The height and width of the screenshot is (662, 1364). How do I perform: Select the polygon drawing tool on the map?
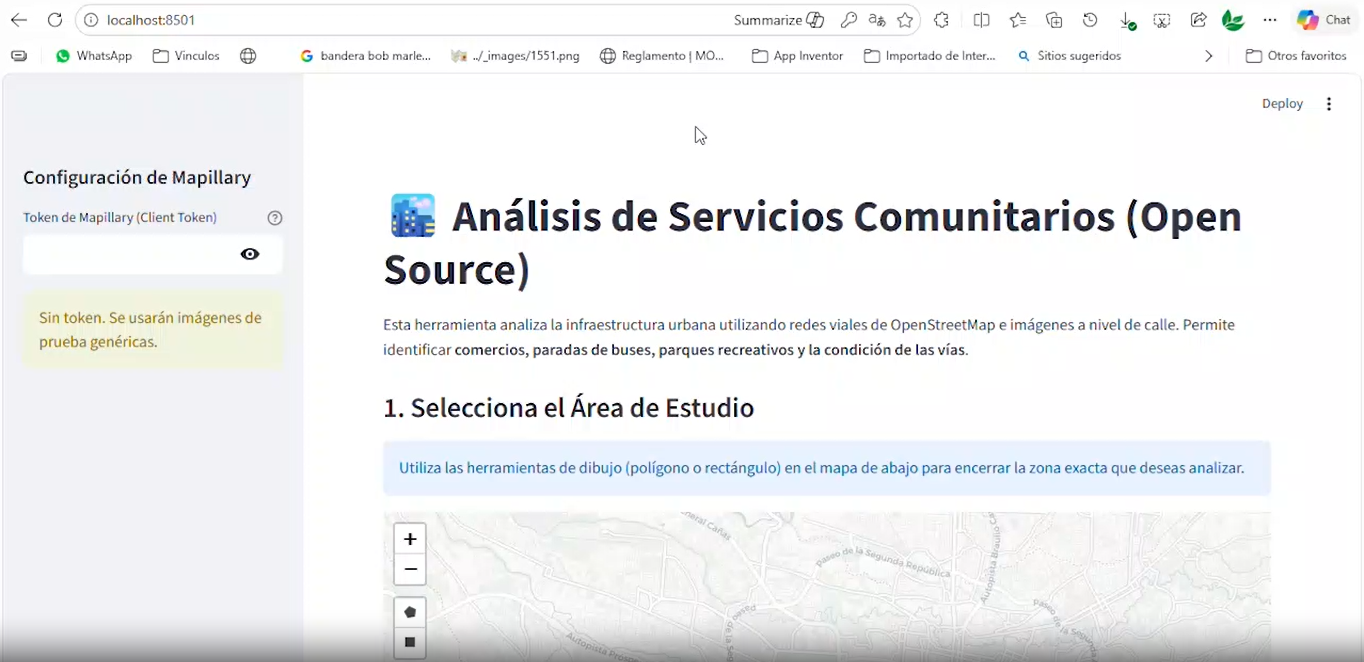point(410,611)
